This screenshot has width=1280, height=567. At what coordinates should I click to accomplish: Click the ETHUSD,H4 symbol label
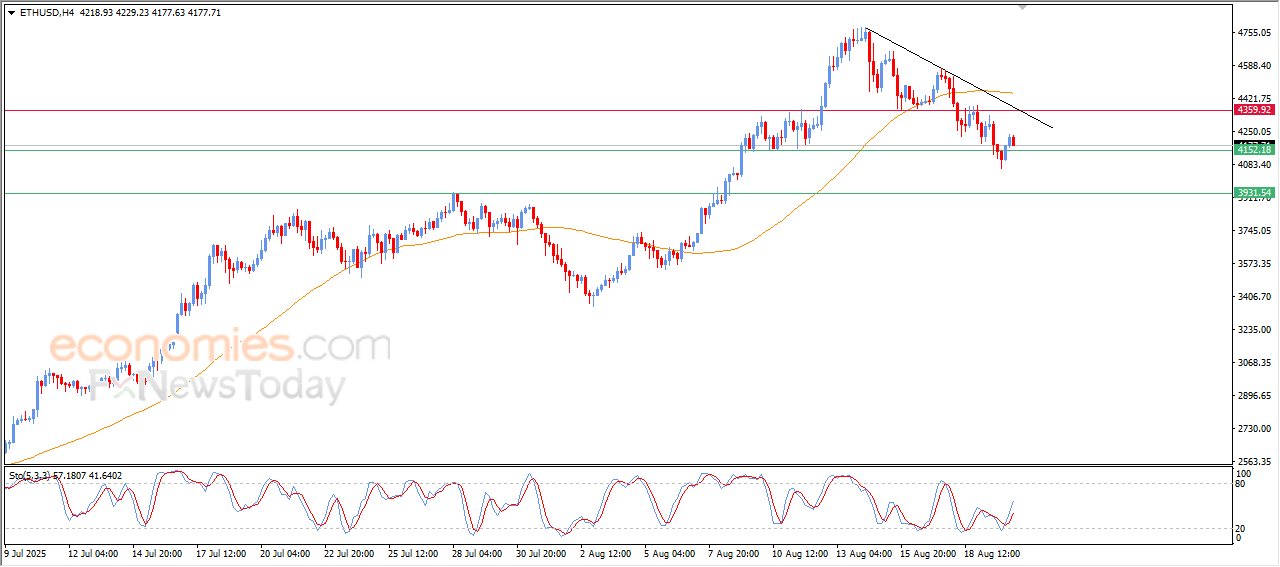click(46, 12)
